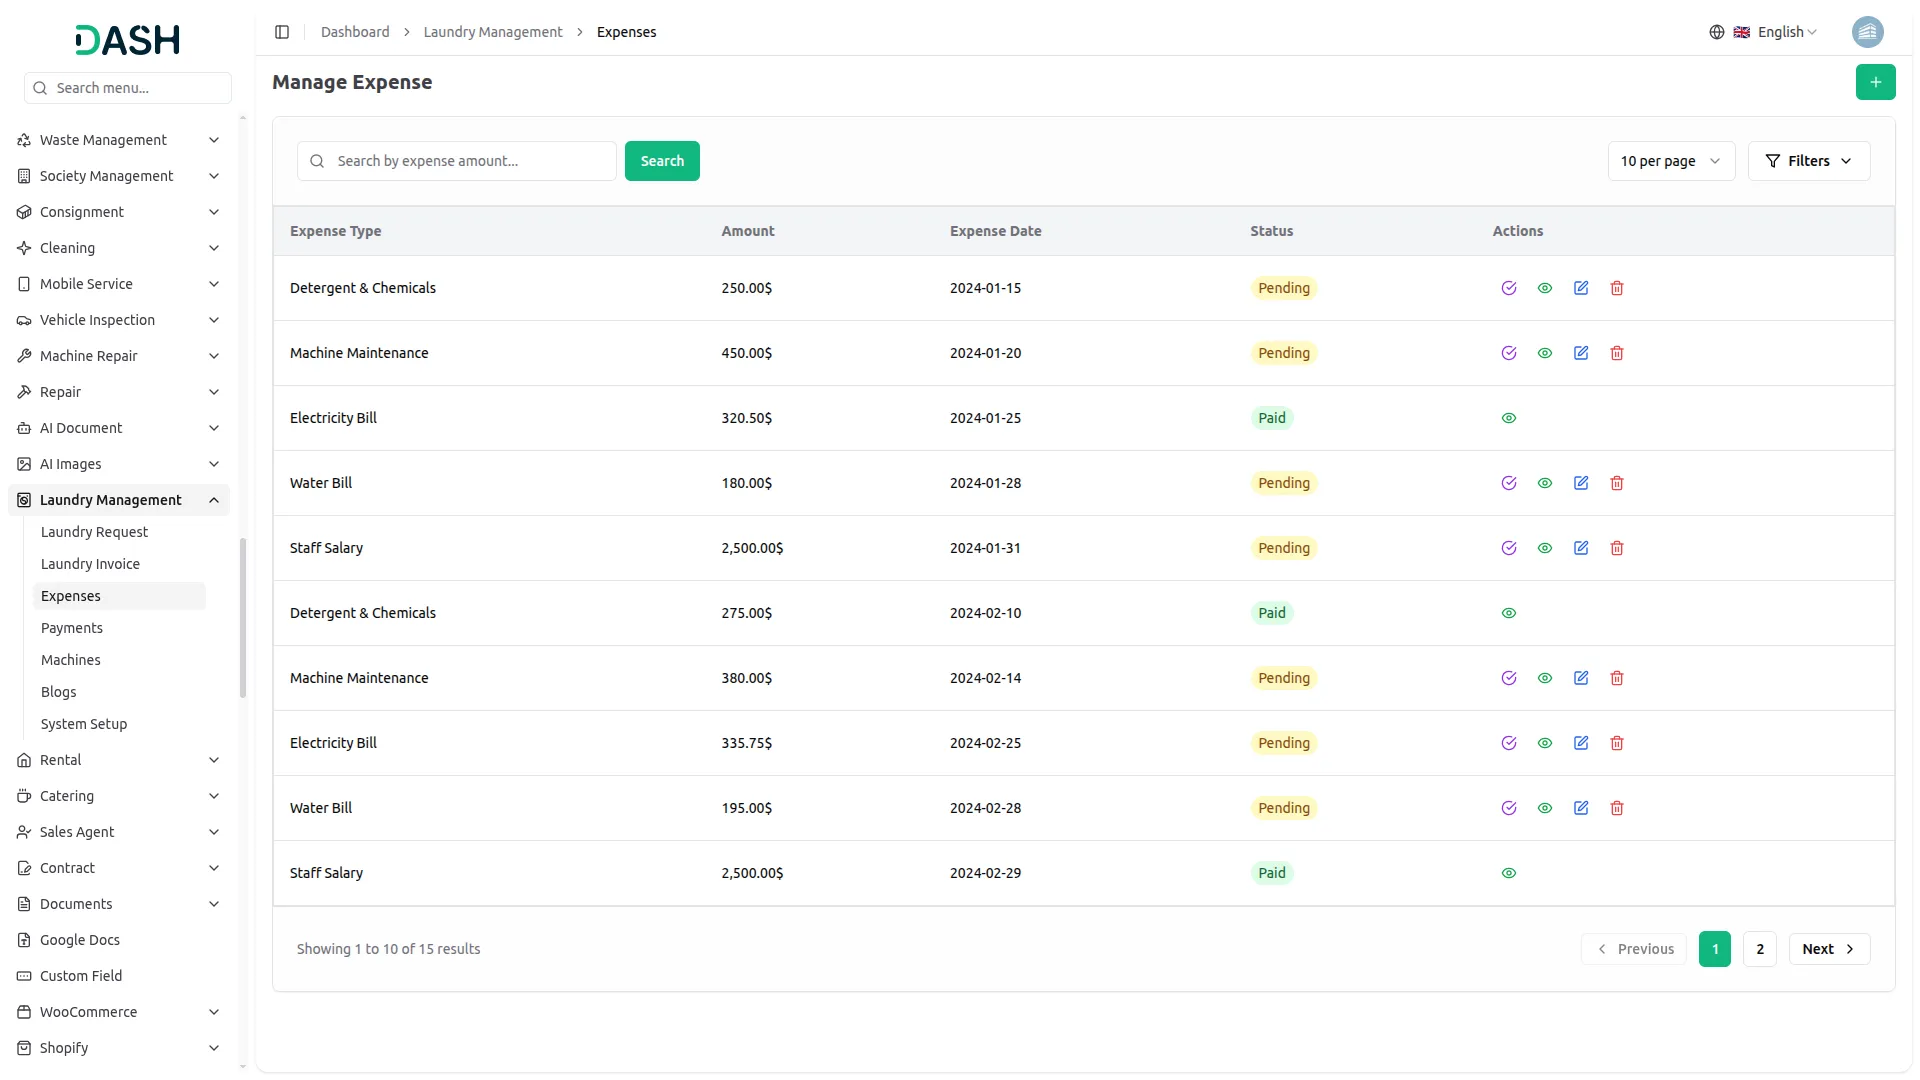1920x1080 pixels.
Task: Show details of the paid Staff Salary
Action: click(x=1509, y=872)
